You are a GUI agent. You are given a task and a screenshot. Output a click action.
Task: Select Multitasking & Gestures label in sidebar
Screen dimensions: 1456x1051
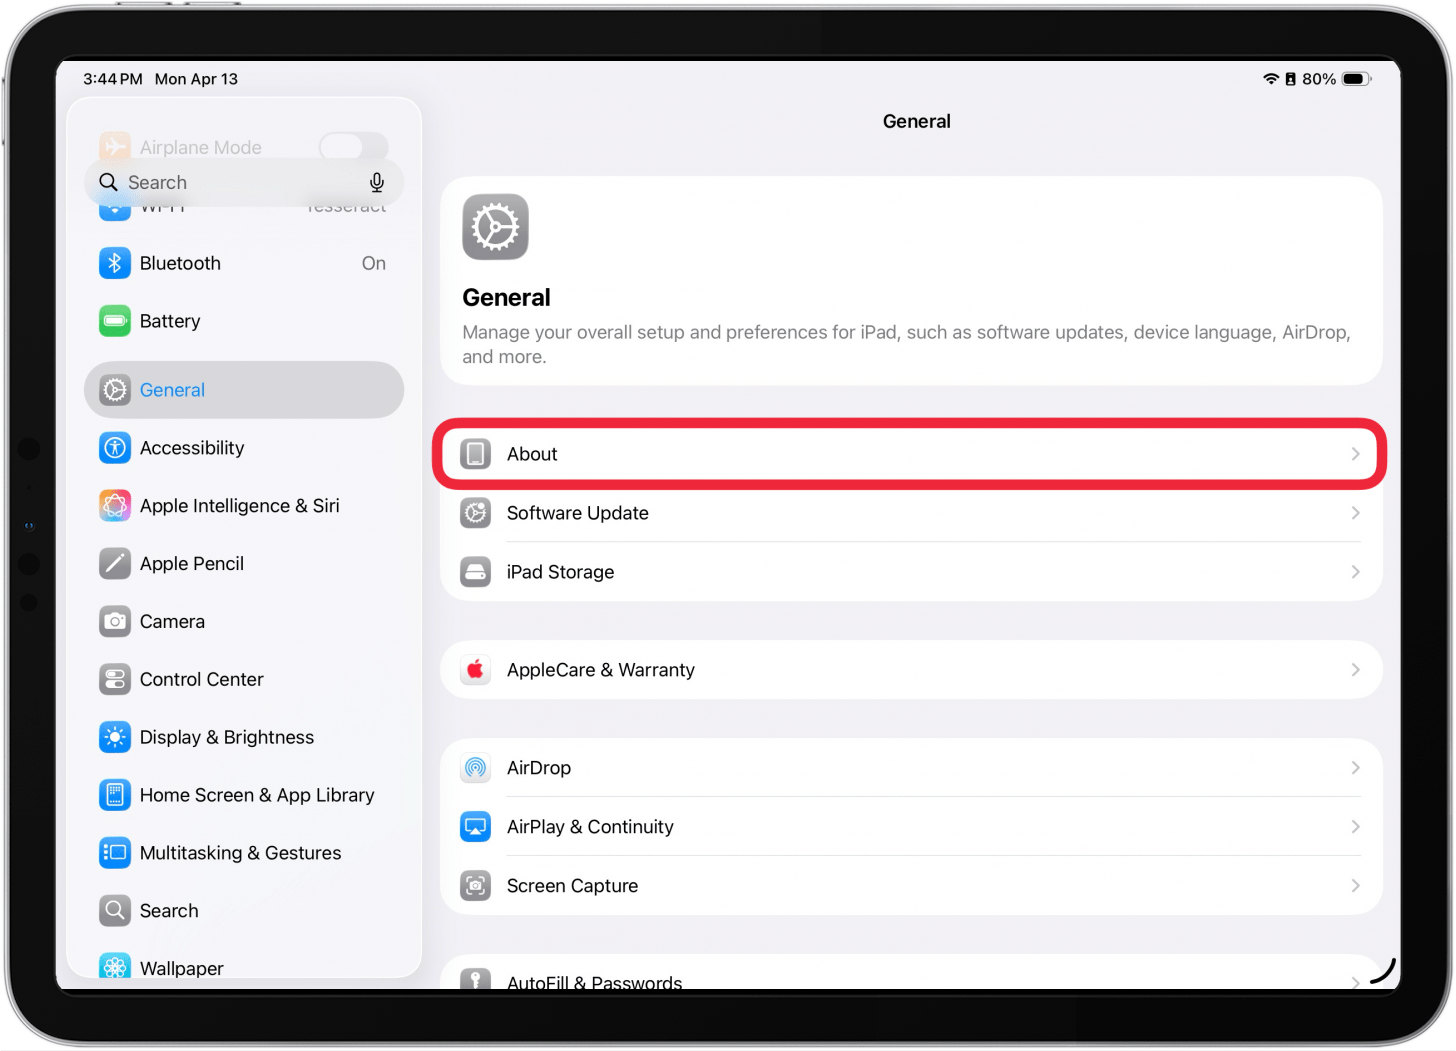pyautogui.click(x=241, y=853)
